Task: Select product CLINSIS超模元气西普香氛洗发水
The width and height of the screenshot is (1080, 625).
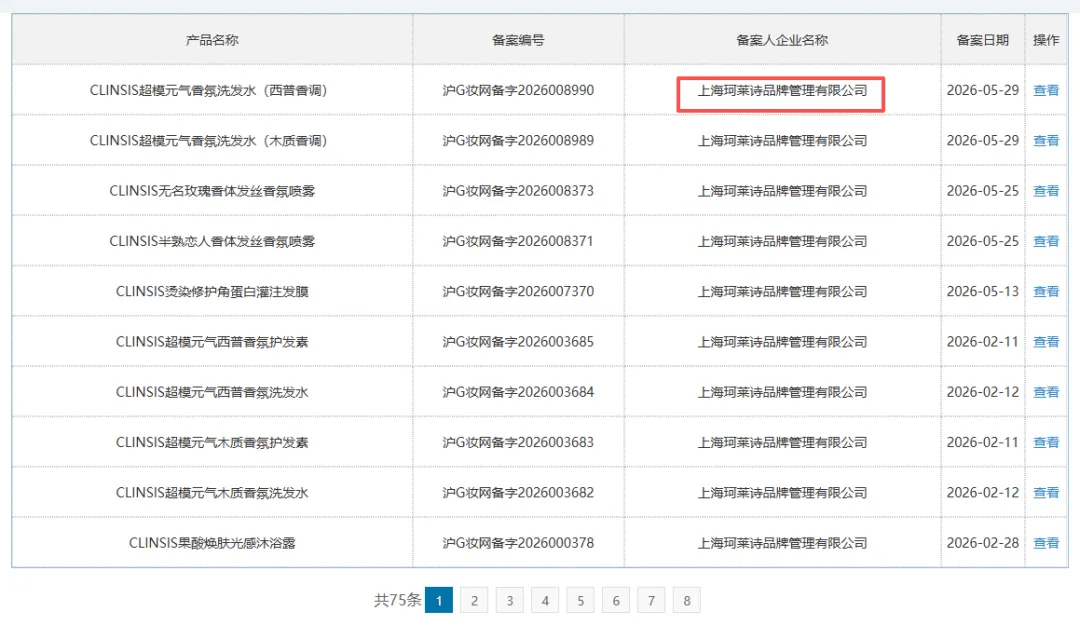Action: (212, 392)
